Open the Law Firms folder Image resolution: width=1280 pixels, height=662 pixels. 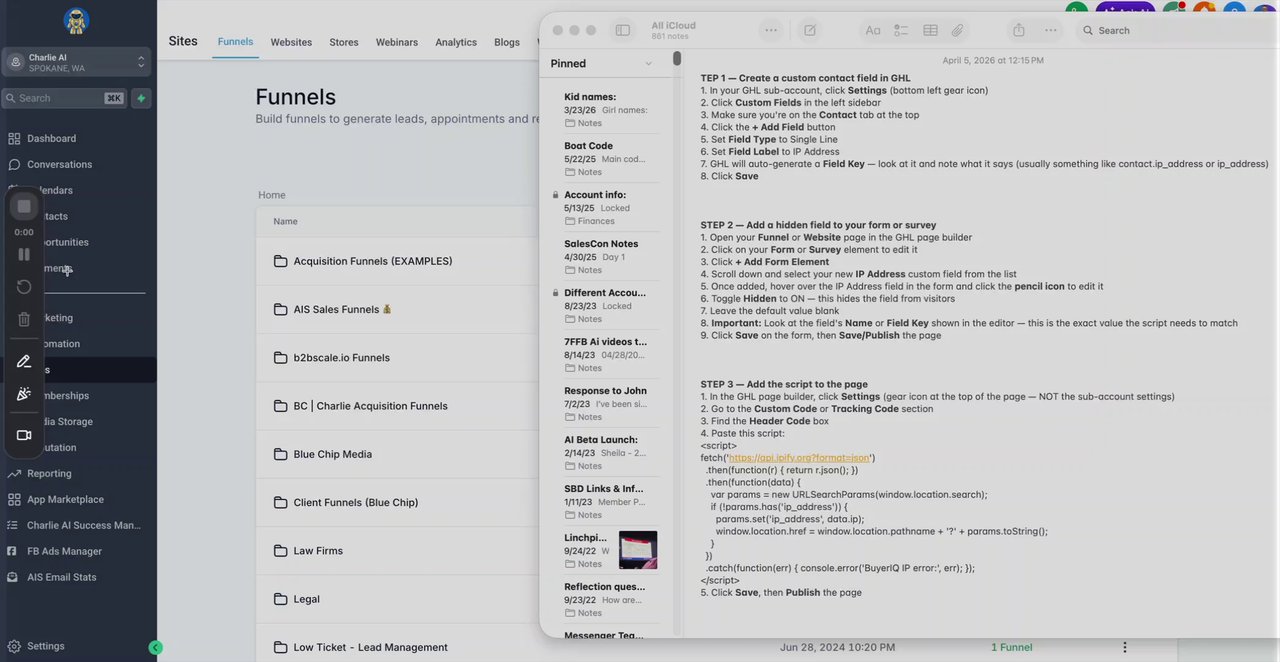click(318, 550)
